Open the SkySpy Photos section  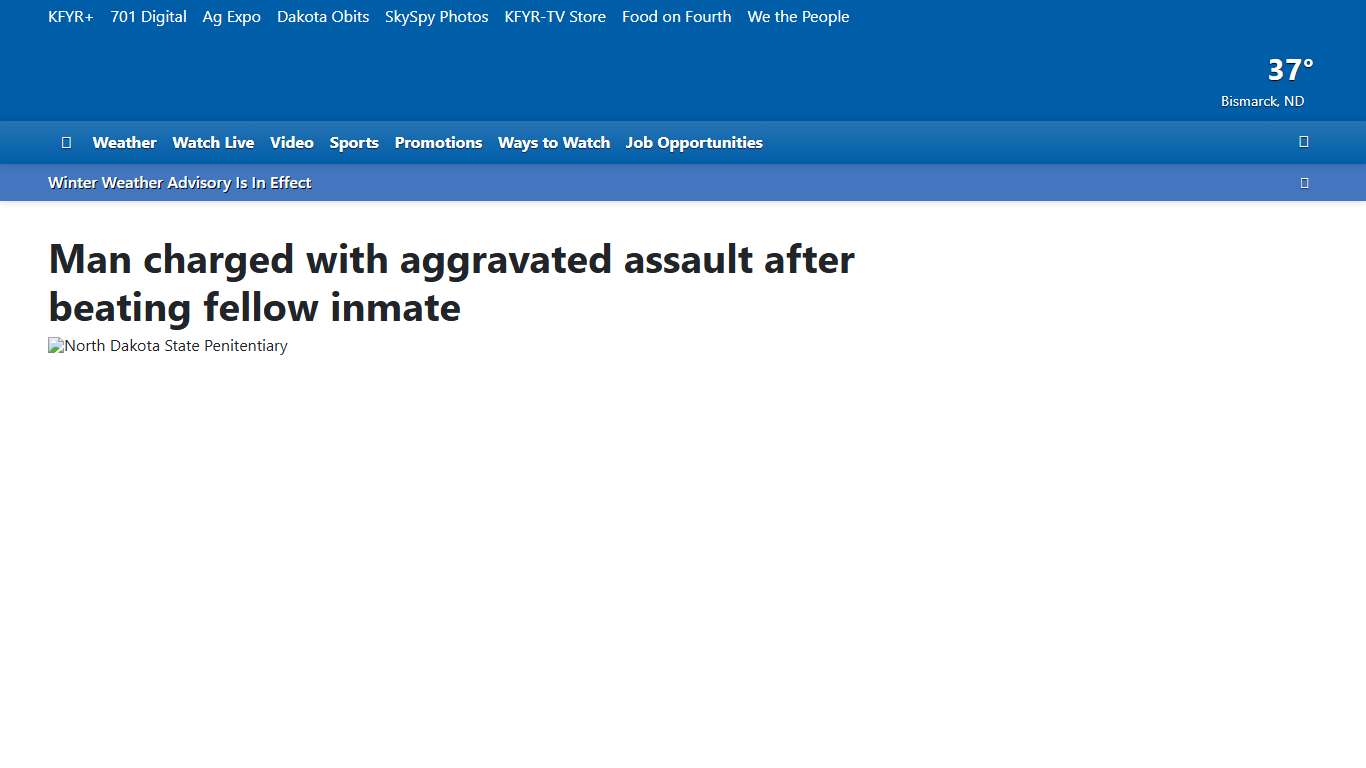point(436,16)
